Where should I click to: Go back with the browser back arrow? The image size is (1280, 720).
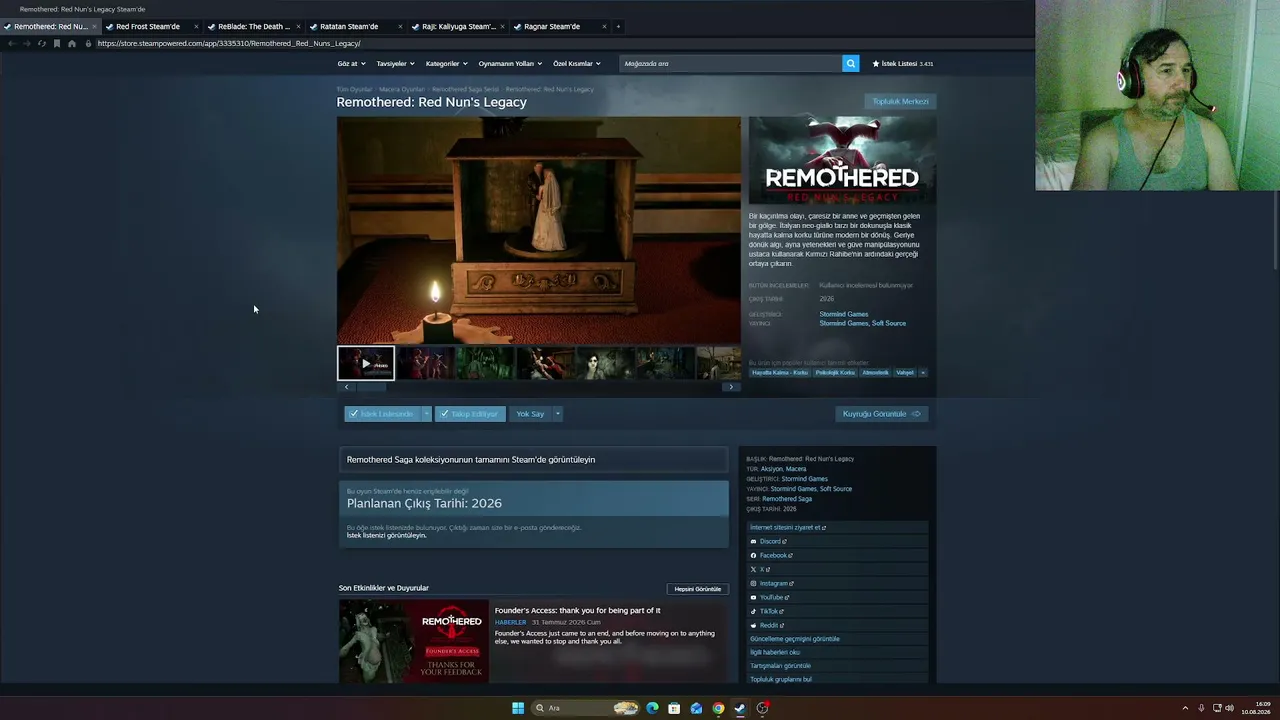11,43
